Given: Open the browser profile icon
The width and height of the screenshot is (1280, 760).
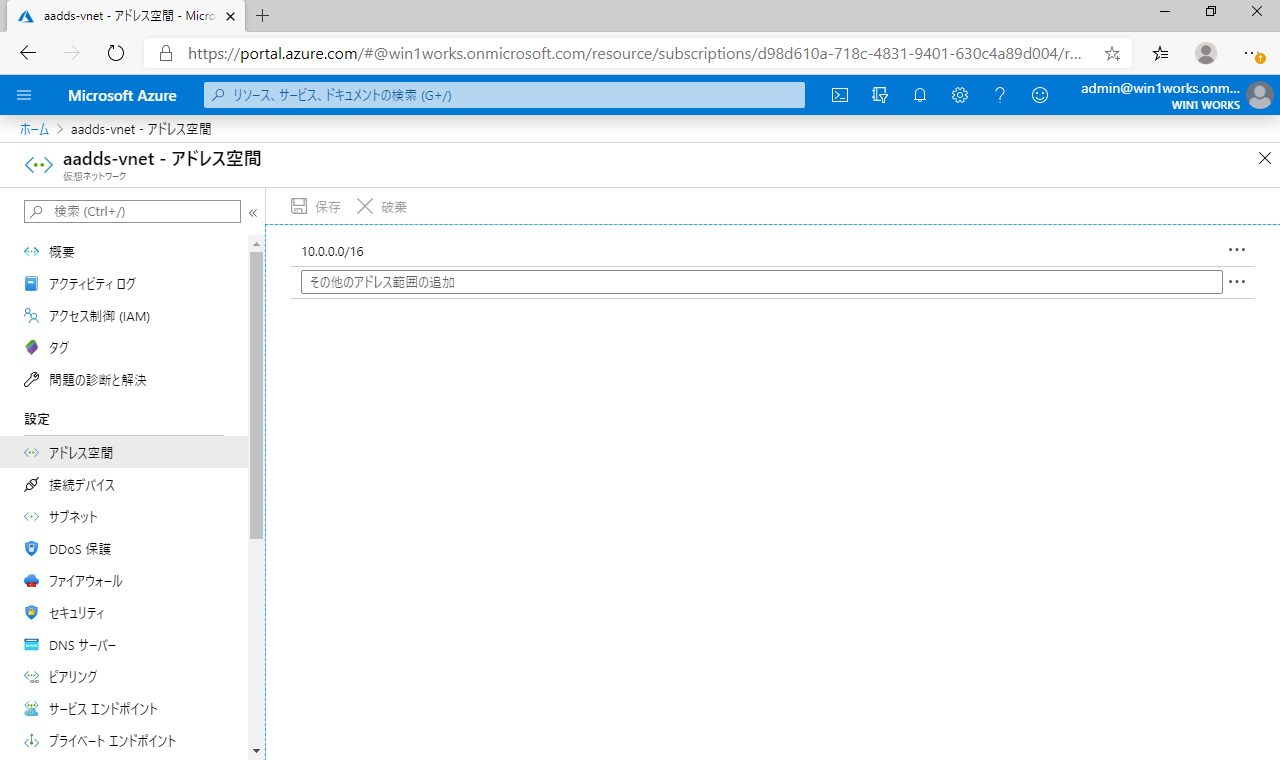Looking at the screenshot, I should [1206, 53].
